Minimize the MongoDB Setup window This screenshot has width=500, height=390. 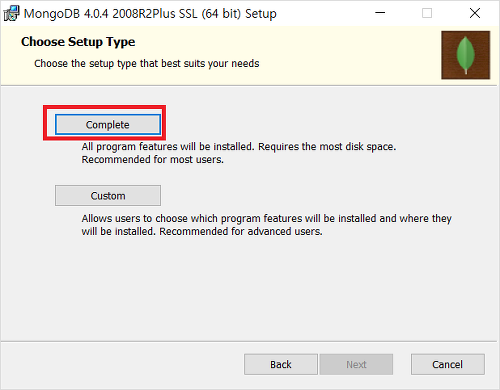pyautogui.click(x=380, y=13)
